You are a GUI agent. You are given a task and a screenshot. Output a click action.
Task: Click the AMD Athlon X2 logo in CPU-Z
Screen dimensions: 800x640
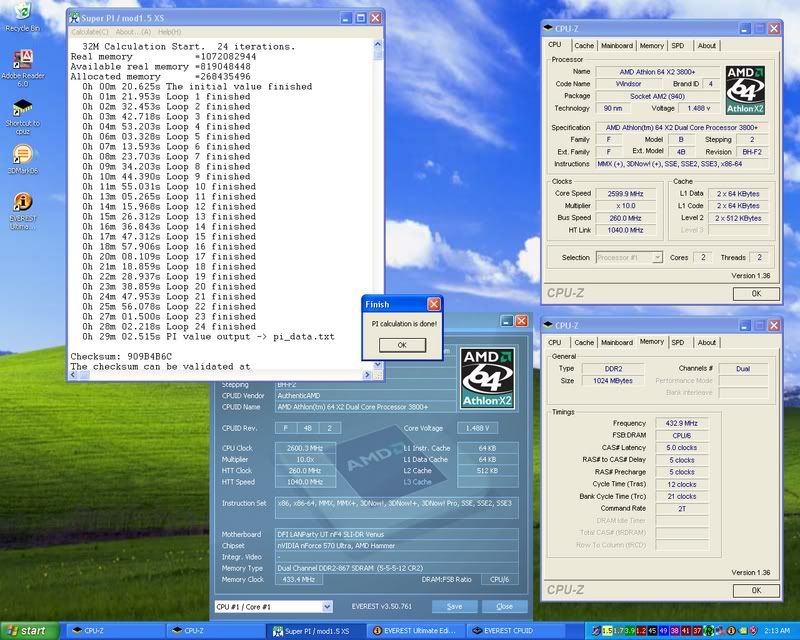(745, 89)
